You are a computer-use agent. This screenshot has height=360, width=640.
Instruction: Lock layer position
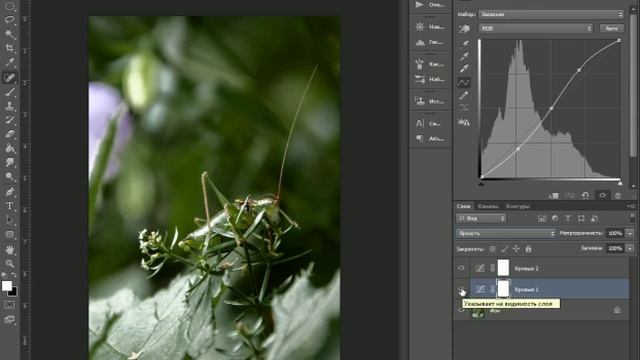[x=516, y=249]
